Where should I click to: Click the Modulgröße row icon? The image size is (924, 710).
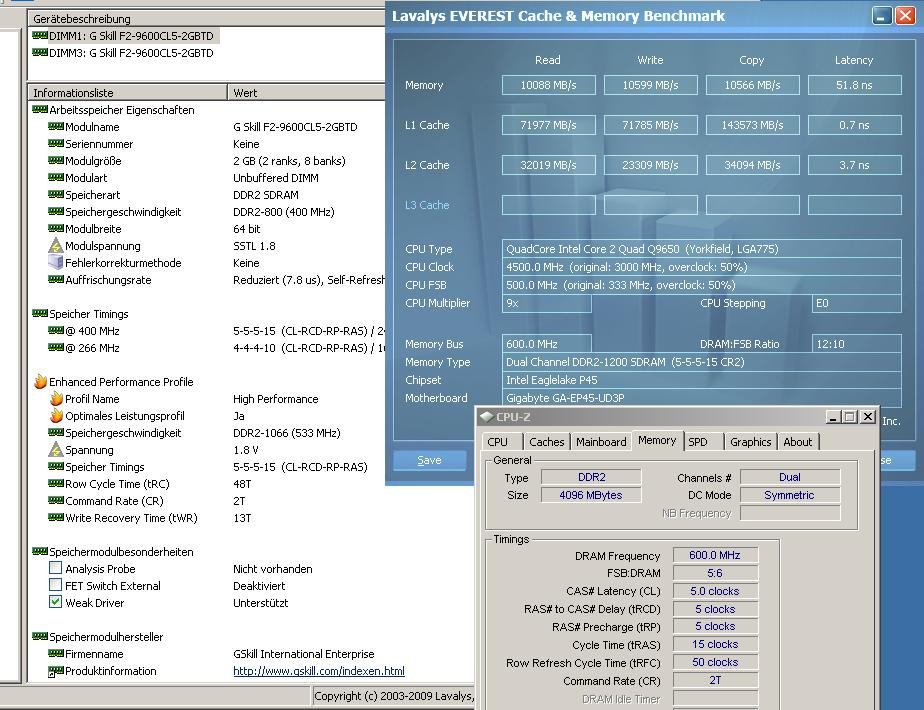tap(55, 161)
